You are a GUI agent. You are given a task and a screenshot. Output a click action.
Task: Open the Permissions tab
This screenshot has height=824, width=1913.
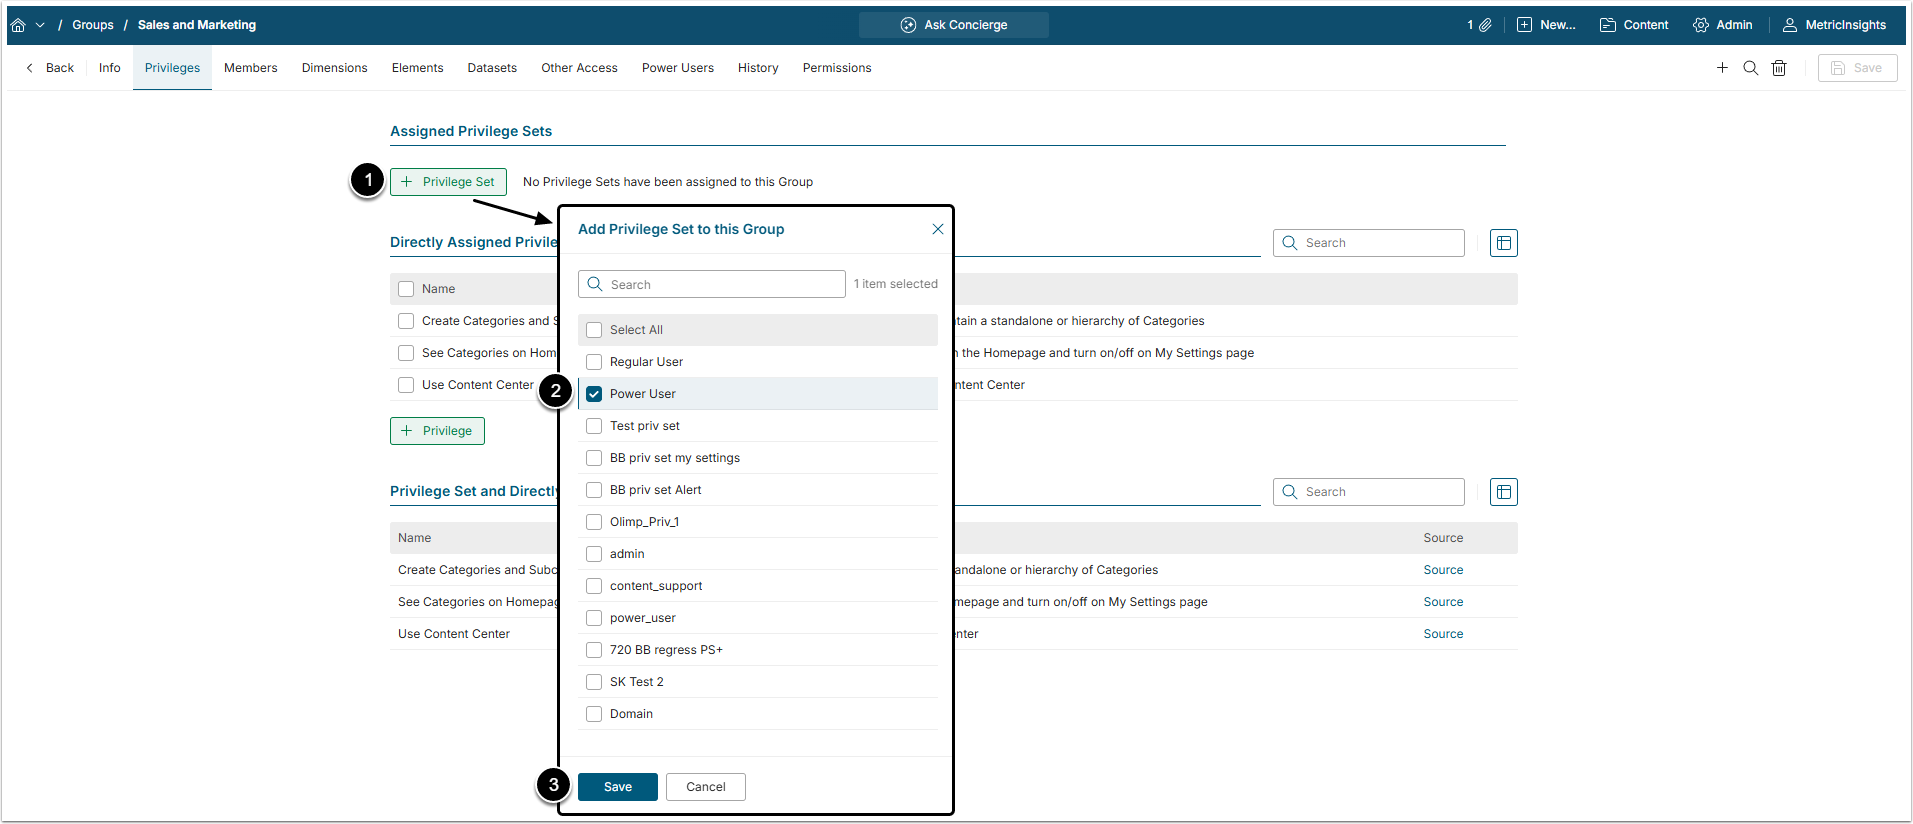836,68
